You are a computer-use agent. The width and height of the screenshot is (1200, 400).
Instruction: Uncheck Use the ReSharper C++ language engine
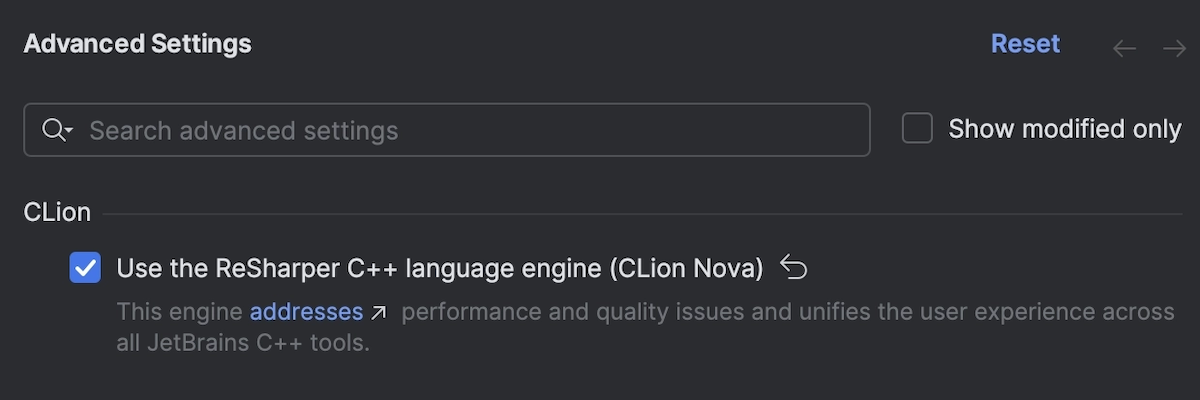pos(85,268)
